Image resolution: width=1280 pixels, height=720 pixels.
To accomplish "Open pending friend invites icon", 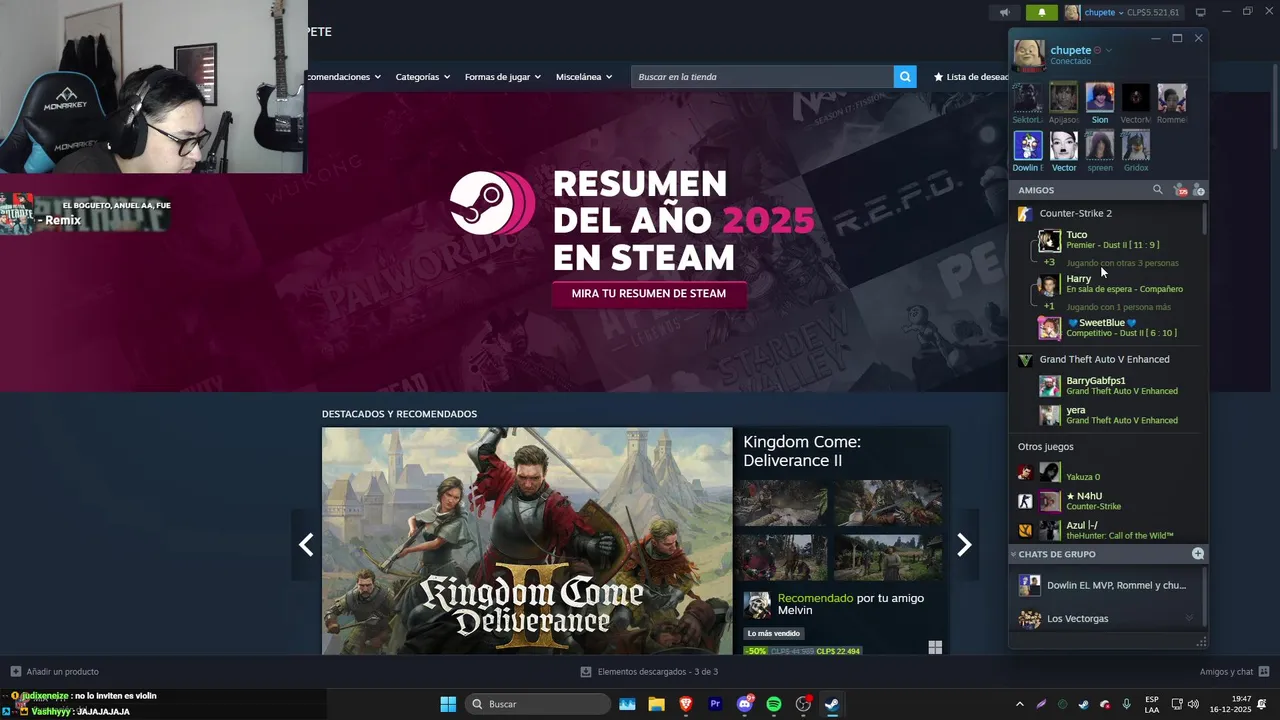I will click(1181, 190).
